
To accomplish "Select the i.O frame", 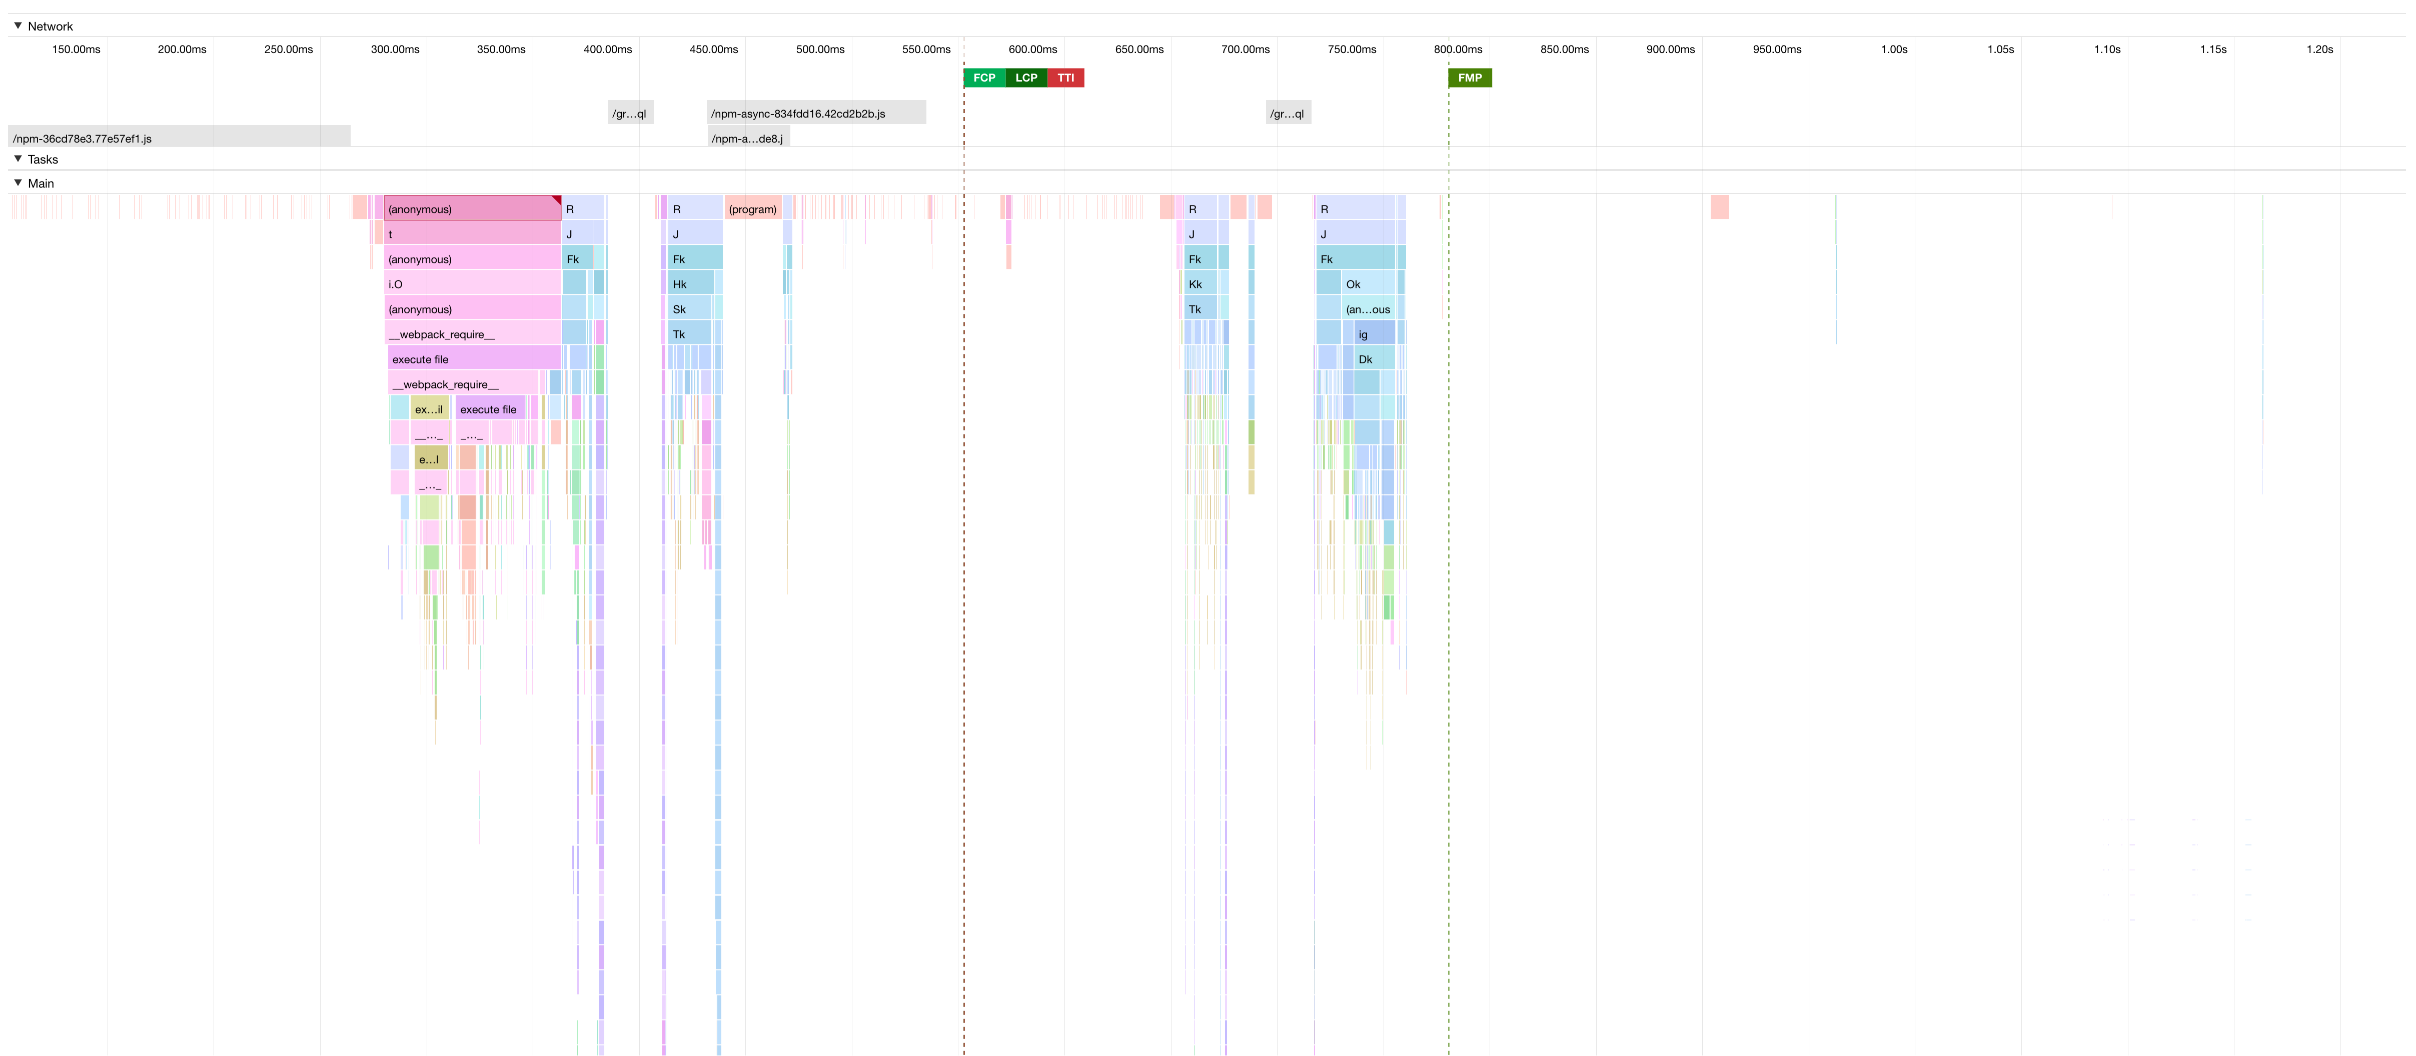I will click(x=472, y=284).
